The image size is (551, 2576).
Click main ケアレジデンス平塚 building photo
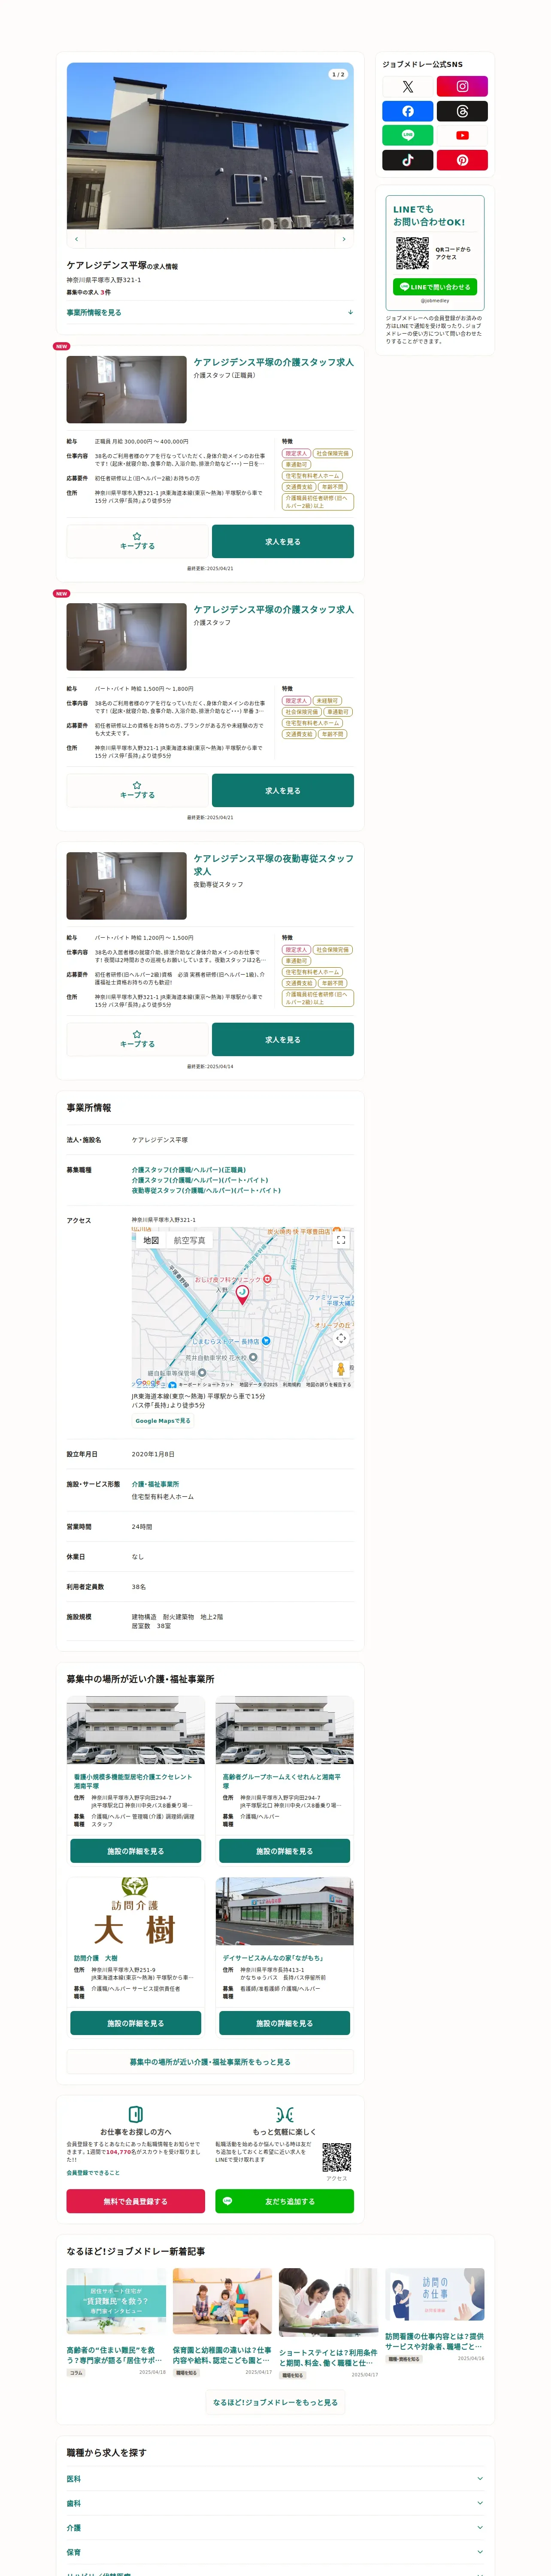click(x=210, y=146)
